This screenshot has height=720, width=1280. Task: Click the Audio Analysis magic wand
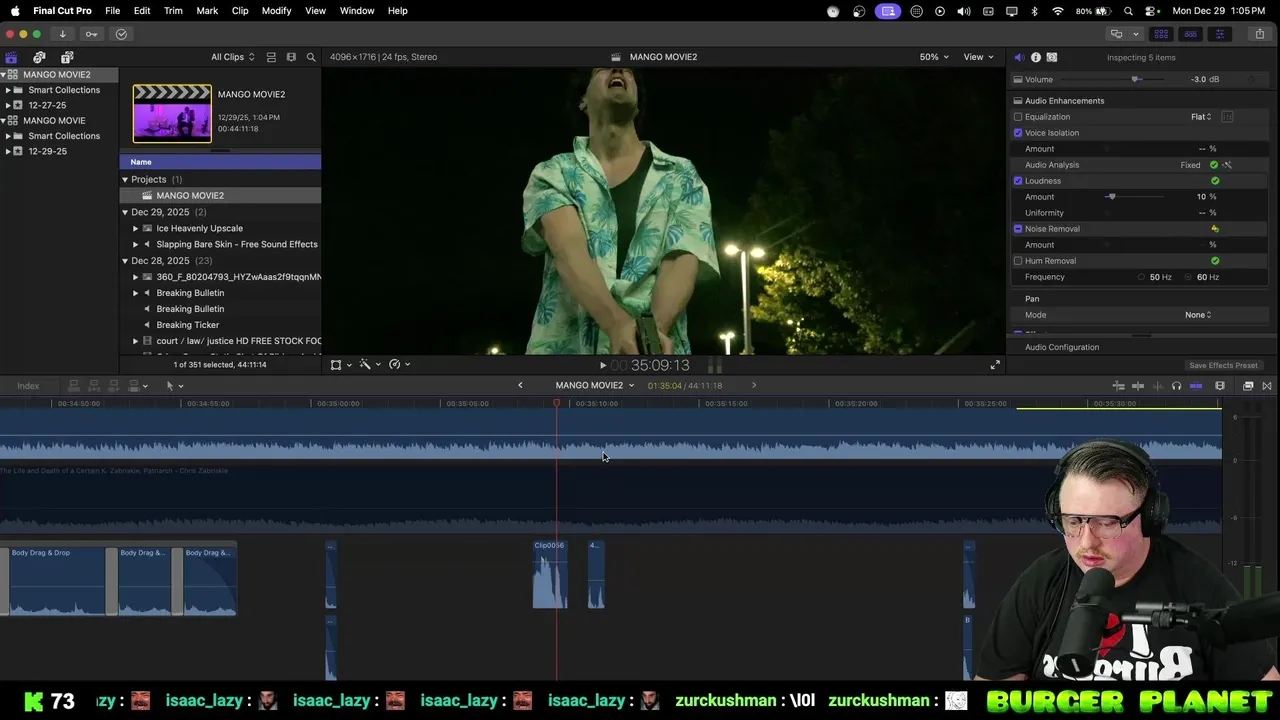1227,165
